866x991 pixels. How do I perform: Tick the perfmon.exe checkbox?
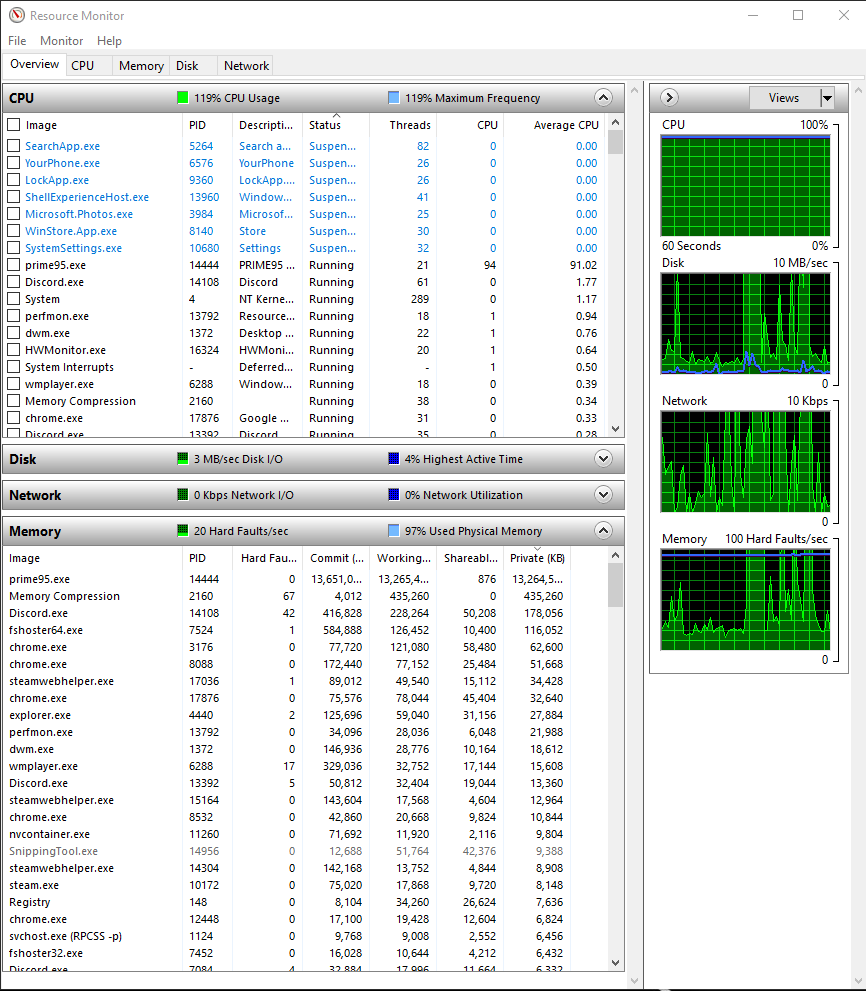pyautogui.click(x=13, y=316)
